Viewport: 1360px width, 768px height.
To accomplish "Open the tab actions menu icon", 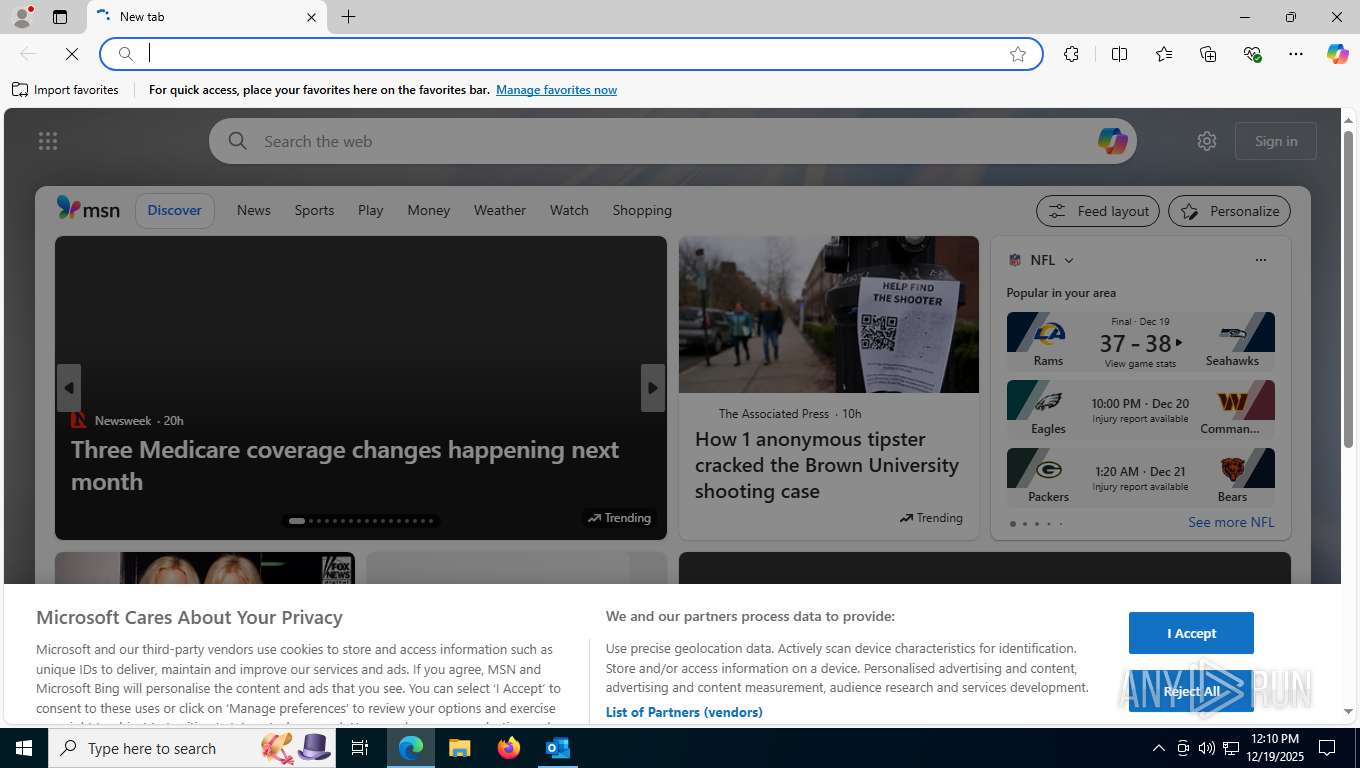I will tap(60, 17).
